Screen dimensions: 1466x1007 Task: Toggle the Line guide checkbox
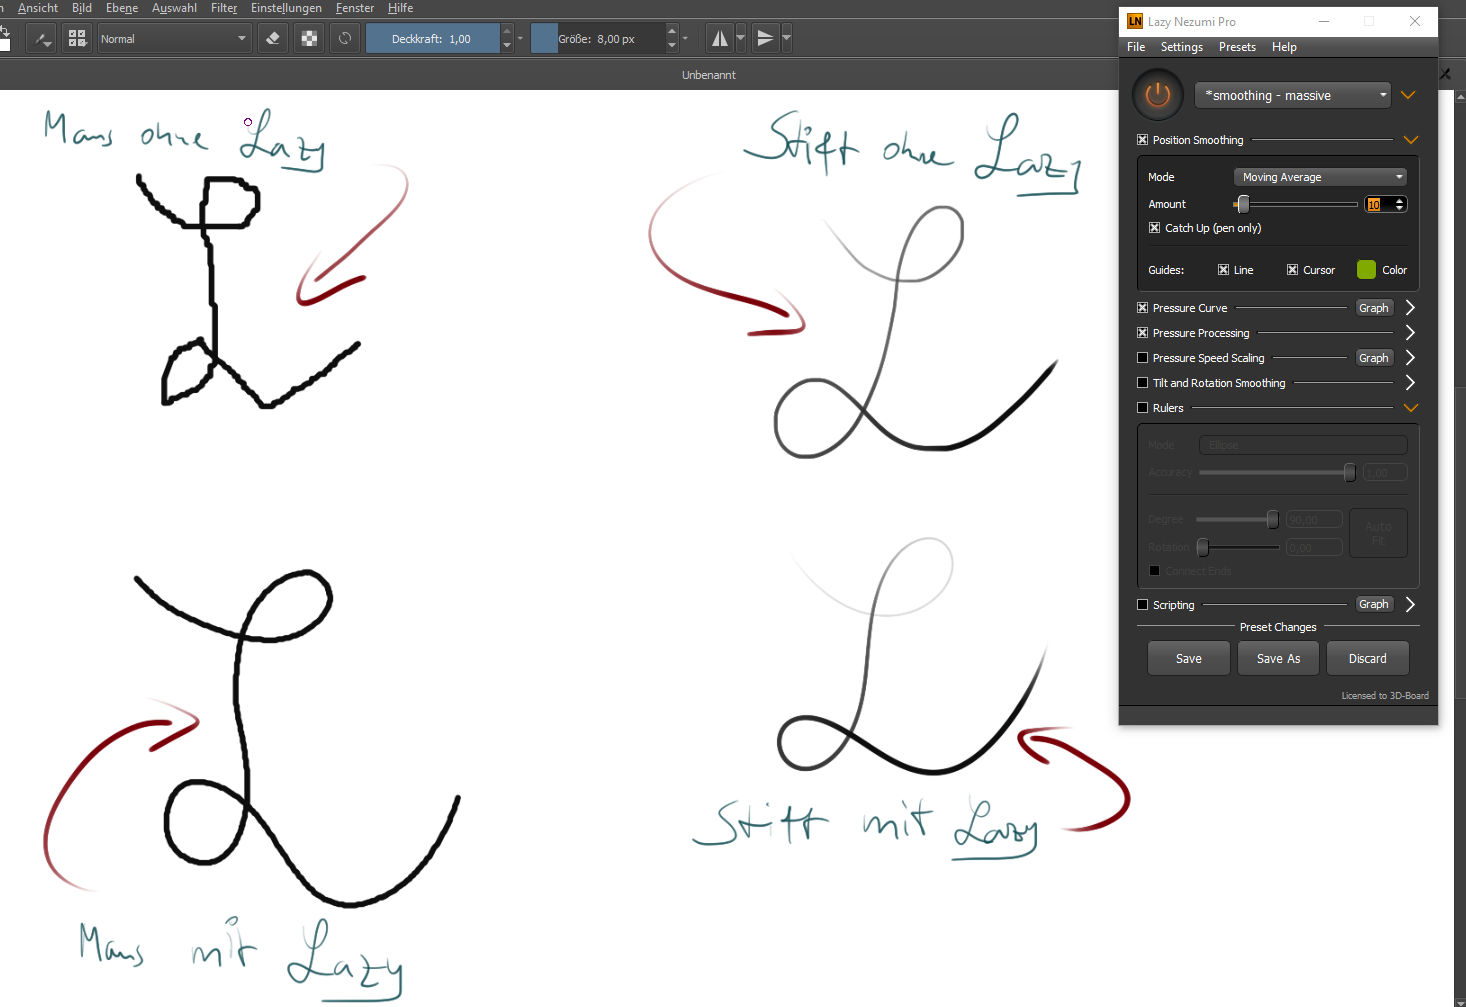(1223, 270)
